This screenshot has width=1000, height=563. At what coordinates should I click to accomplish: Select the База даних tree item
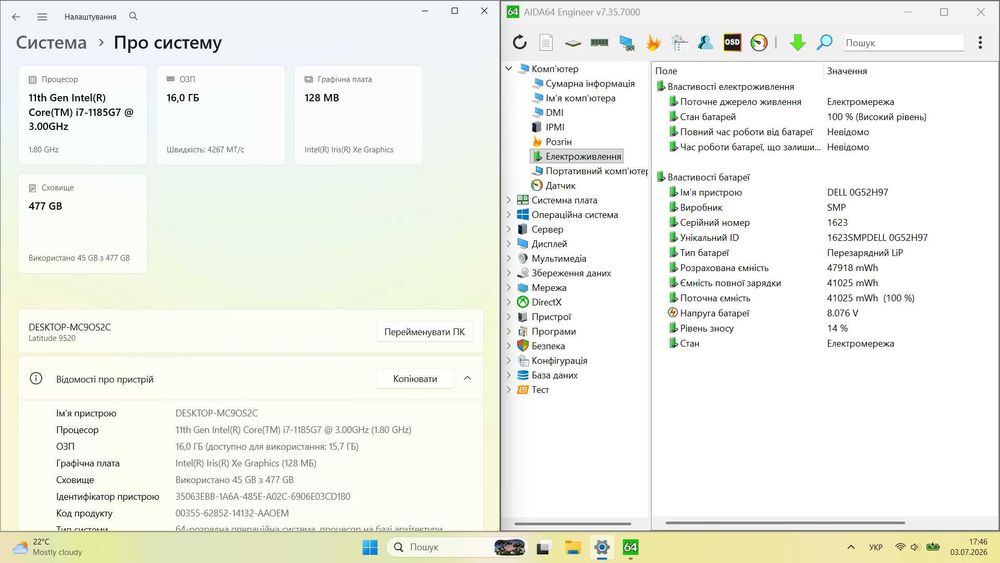point(554,375)
